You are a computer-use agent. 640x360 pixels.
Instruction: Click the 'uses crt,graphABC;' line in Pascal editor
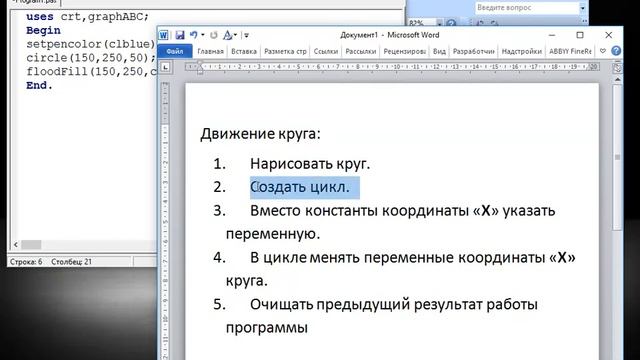pyautogui.click(x=87, y=17)
